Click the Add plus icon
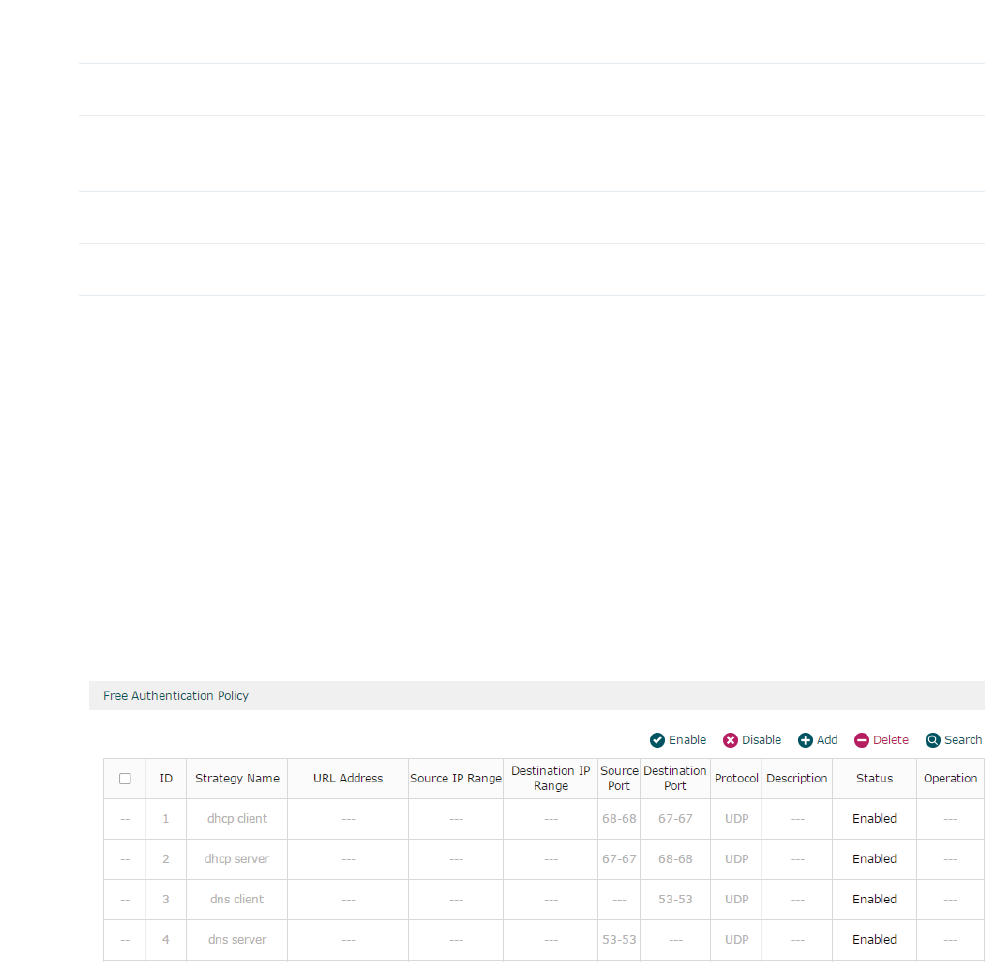 (x=805, y=740)
